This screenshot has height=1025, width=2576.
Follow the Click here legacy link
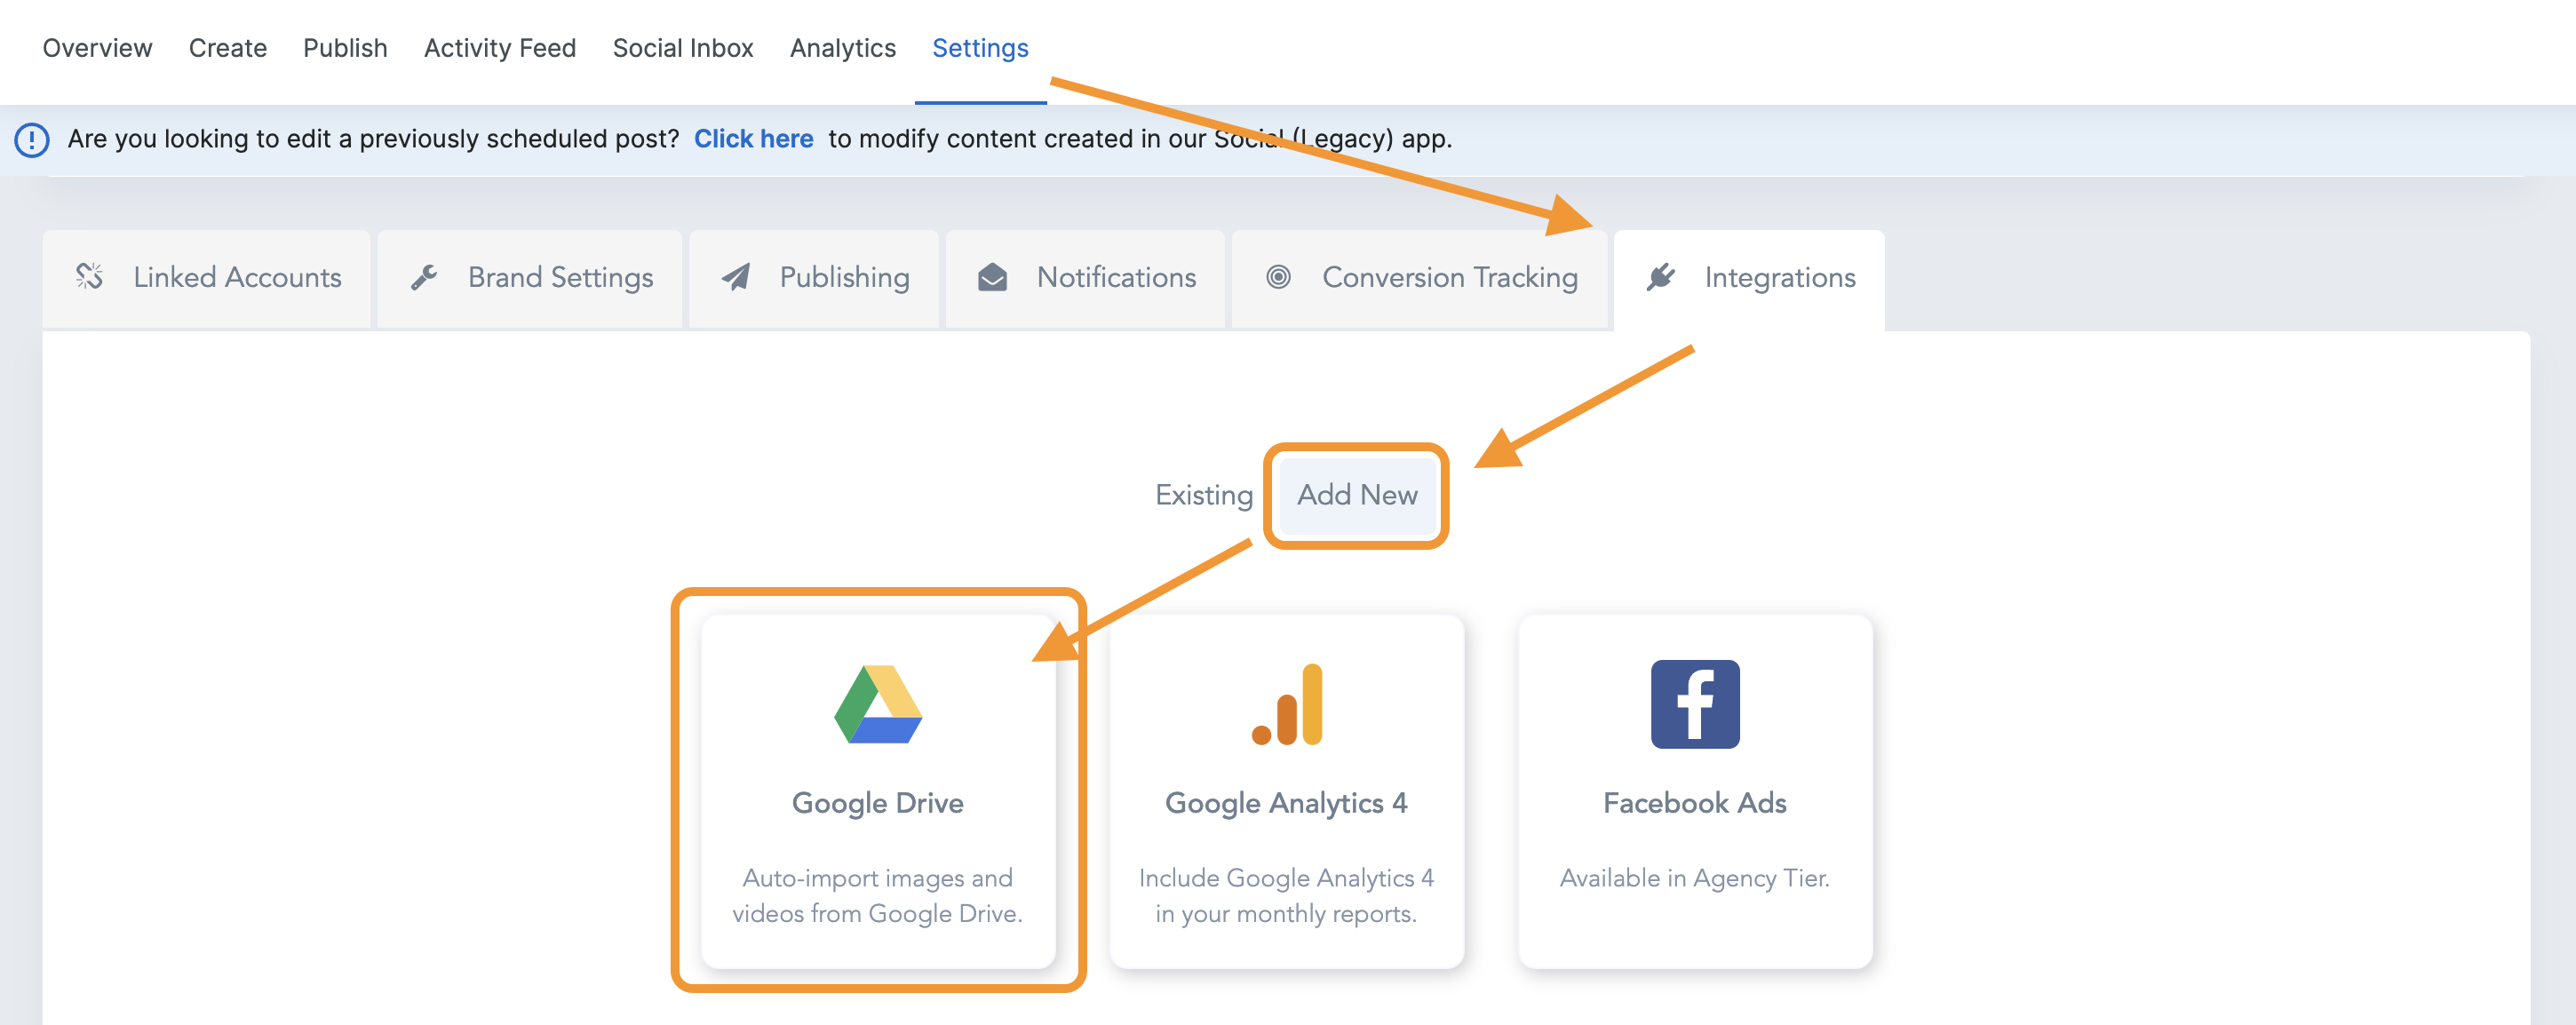pos(753,139)
